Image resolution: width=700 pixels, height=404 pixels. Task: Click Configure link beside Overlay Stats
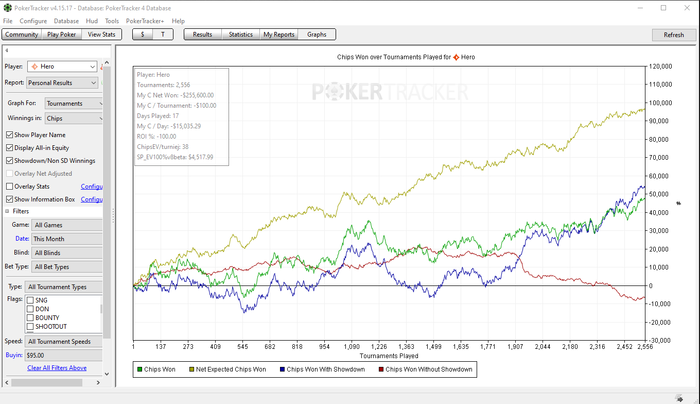point(92,187)
